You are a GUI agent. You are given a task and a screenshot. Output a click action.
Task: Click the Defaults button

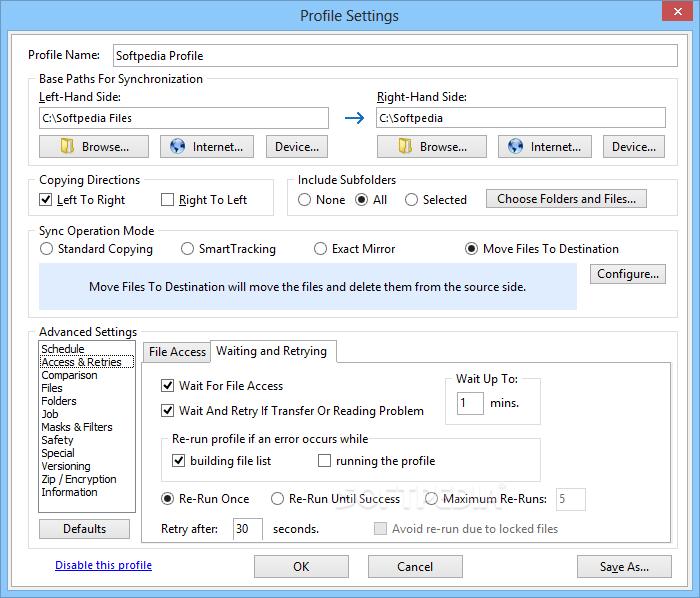(84, 528)
